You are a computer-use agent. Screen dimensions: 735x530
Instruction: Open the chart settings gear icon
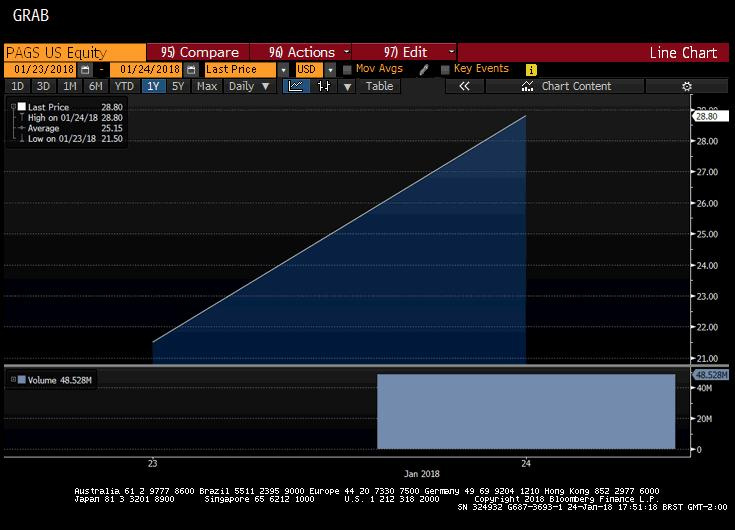687,86
